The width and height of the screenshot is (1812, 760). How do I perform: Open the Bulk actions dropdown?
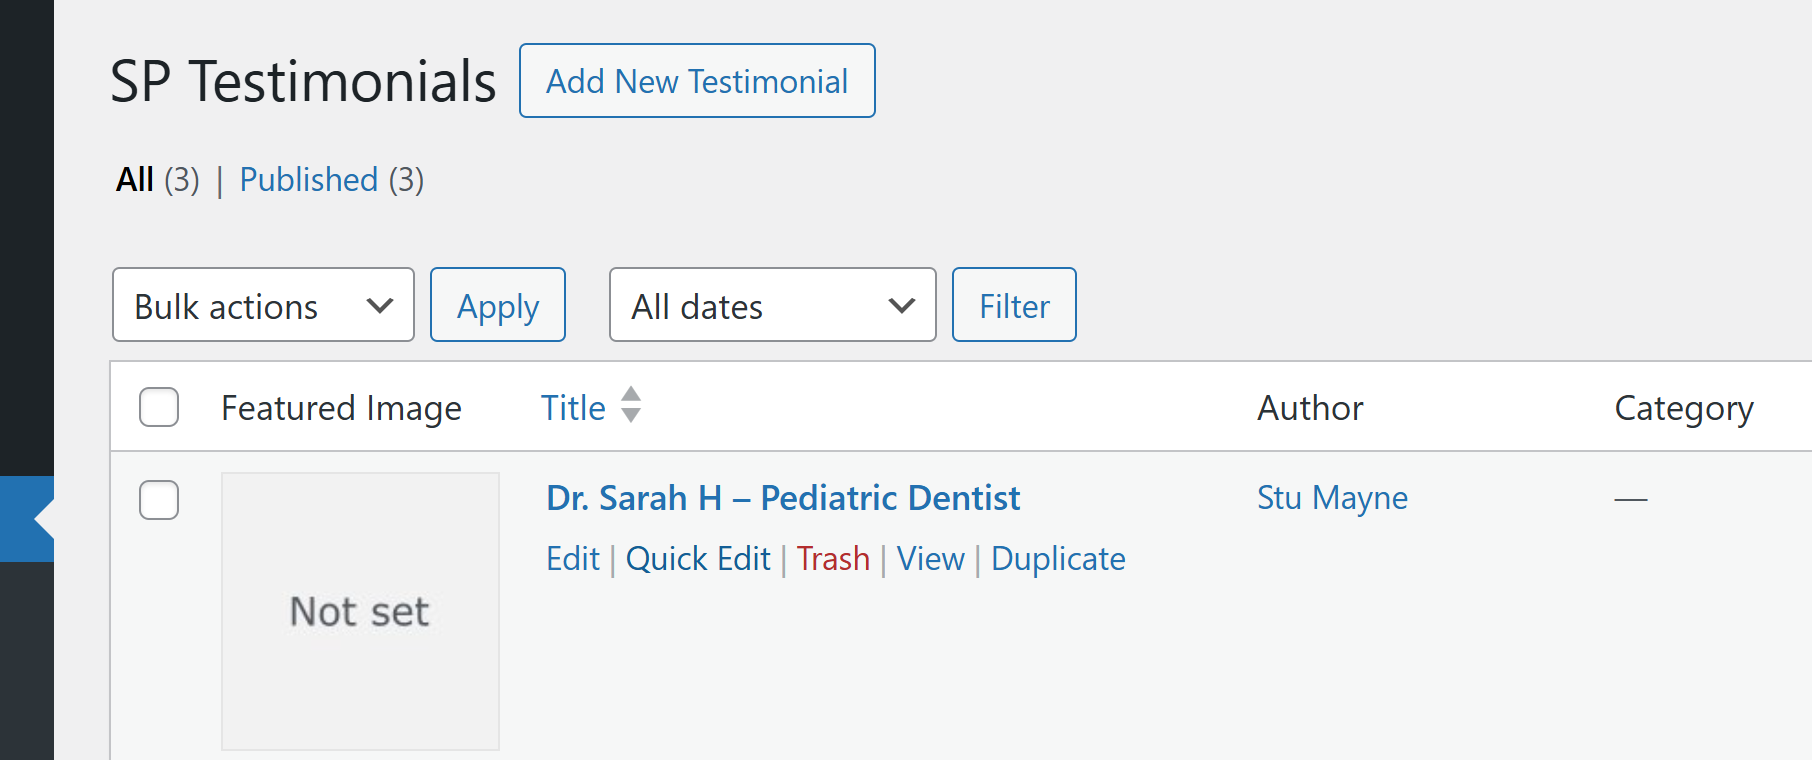click(263, 305)
